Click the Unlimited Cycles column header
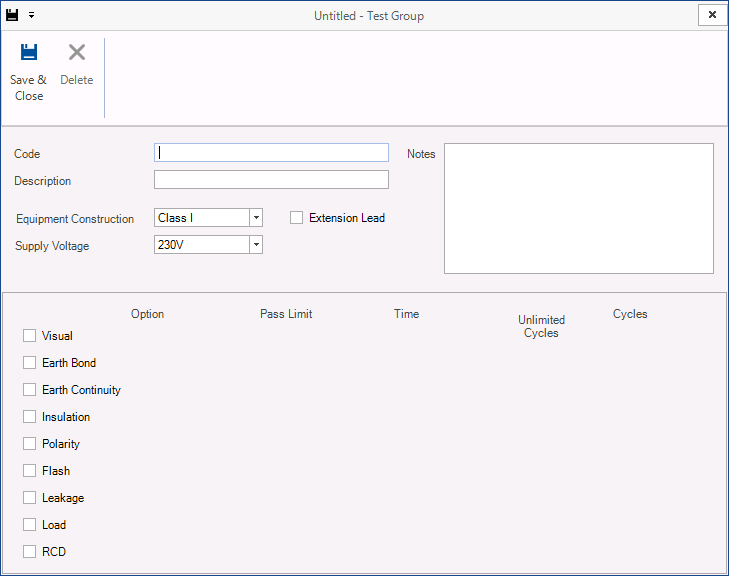The height and width of the screenshot is (576, 729). [x=541, y=326]
